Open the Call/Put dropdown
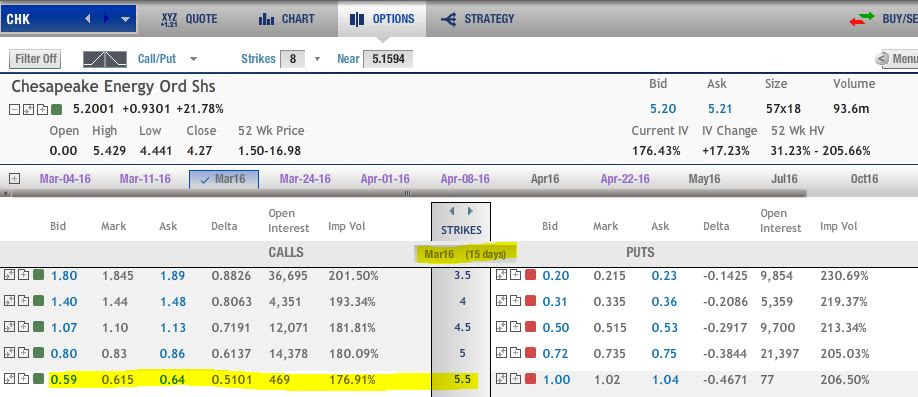 [x=194, y=59]
